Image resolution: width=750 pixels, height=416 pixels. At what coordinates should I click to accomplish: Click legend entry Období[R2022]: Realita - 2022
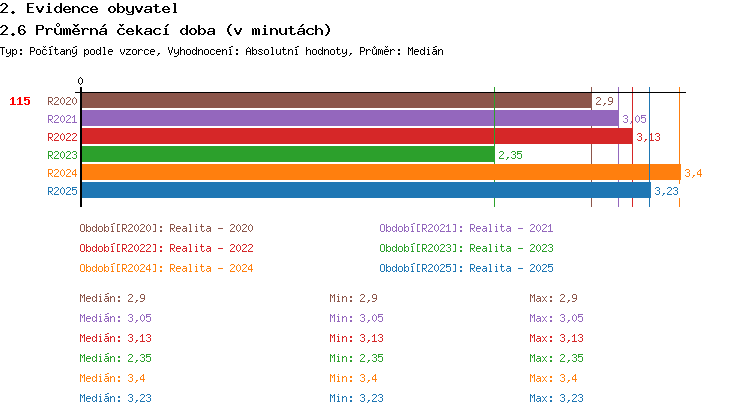pos(166,248)
